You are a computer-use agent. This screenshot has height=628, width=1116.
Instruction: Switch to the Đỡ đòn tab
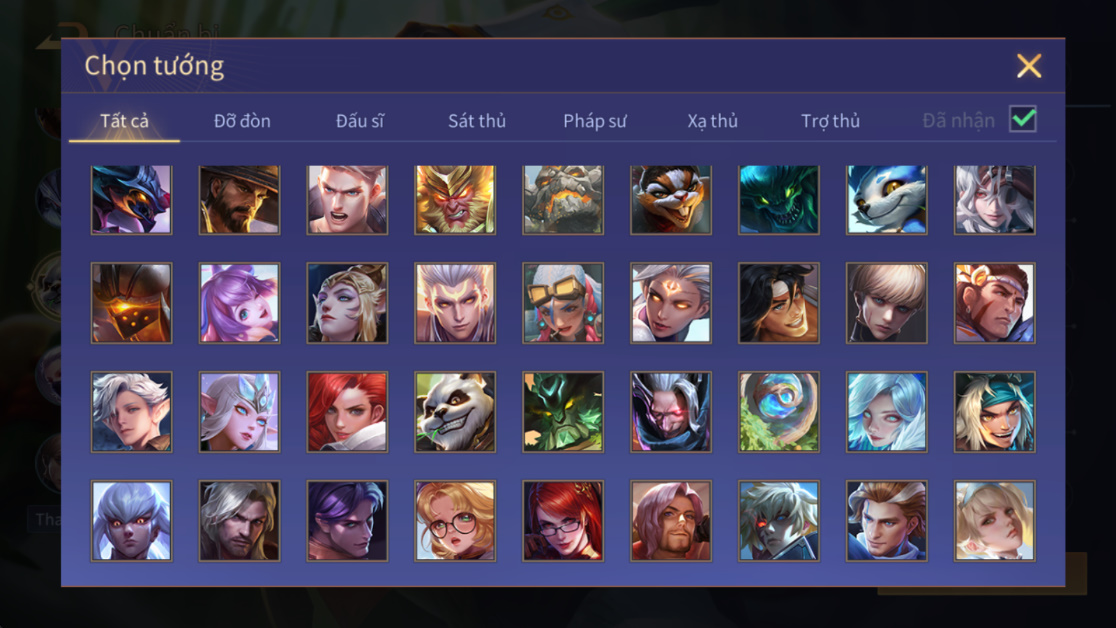(x=242, y=120)
